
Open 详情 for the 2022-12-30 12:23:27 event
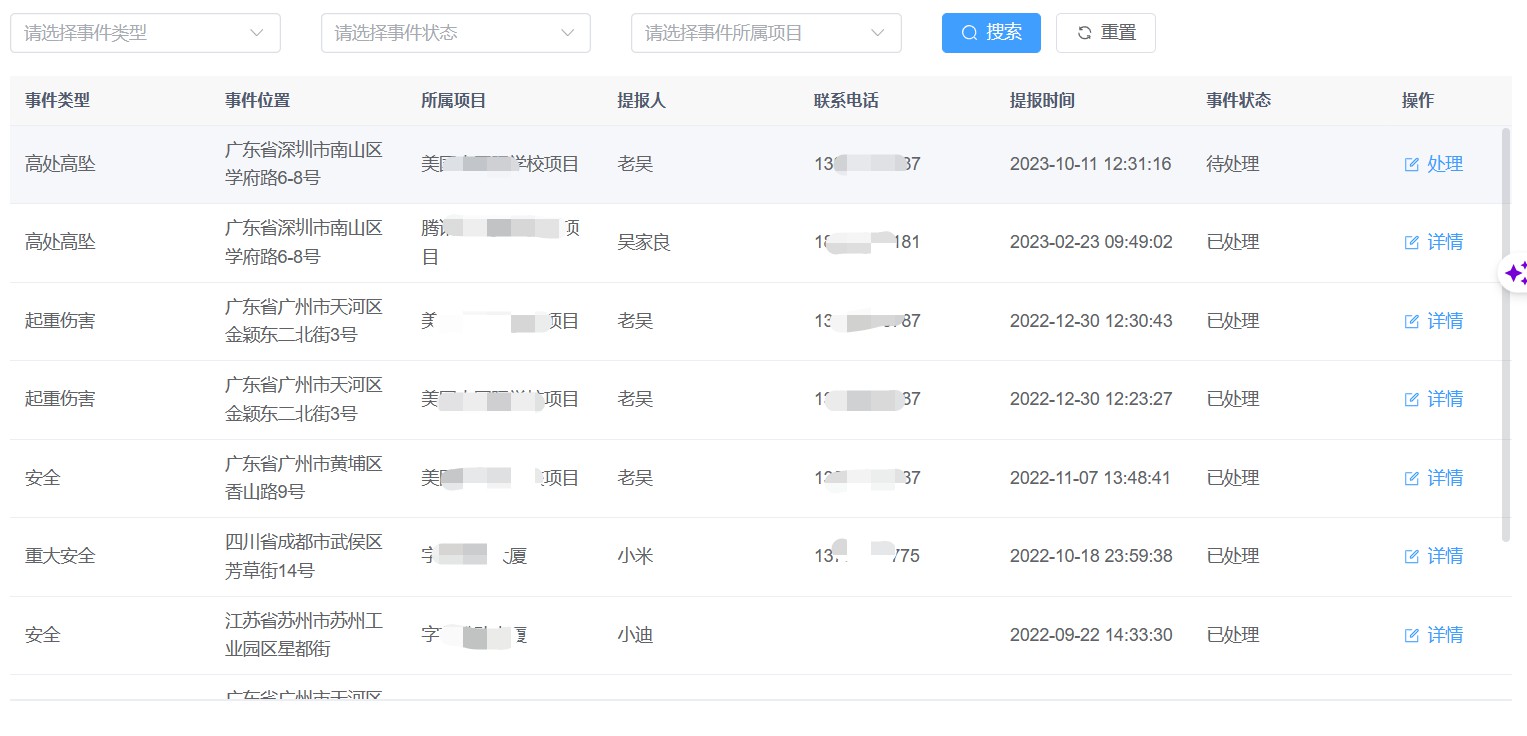(x=1434, y=399)
